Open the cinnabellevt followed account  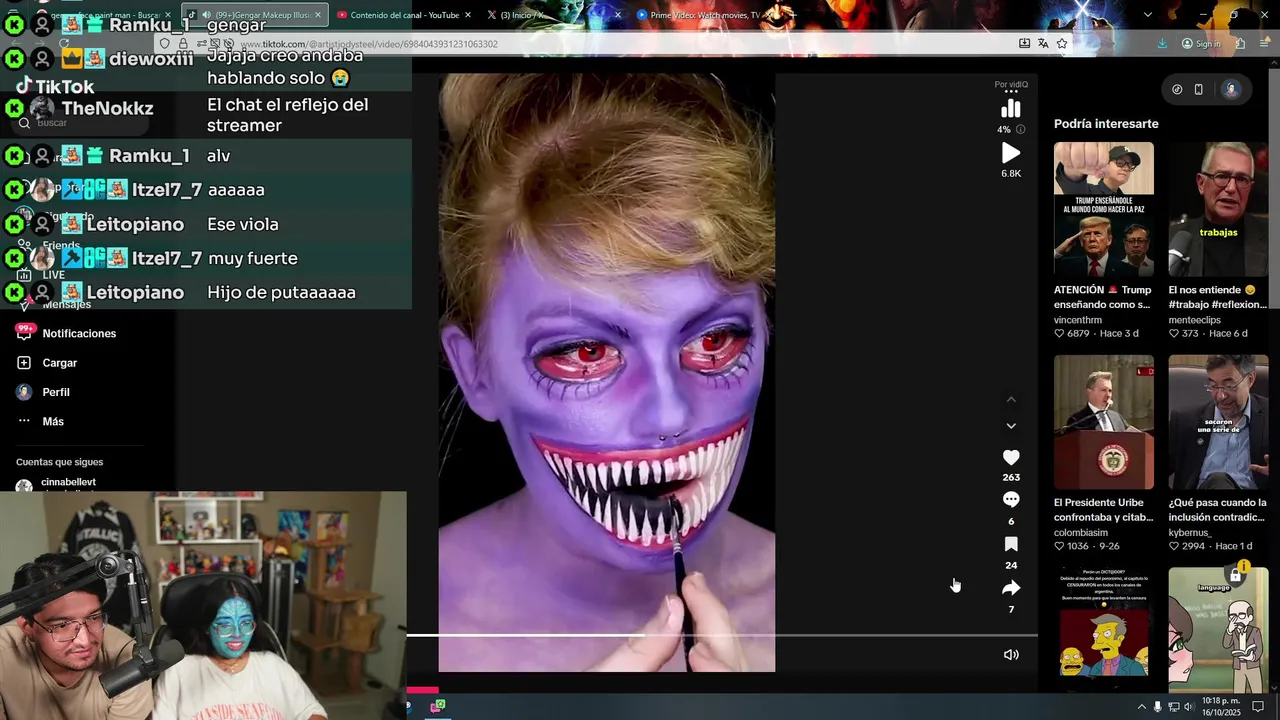[69, 482]
